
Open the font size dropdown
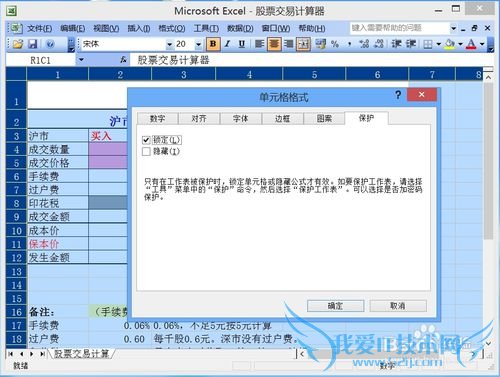tap(198, 44)
